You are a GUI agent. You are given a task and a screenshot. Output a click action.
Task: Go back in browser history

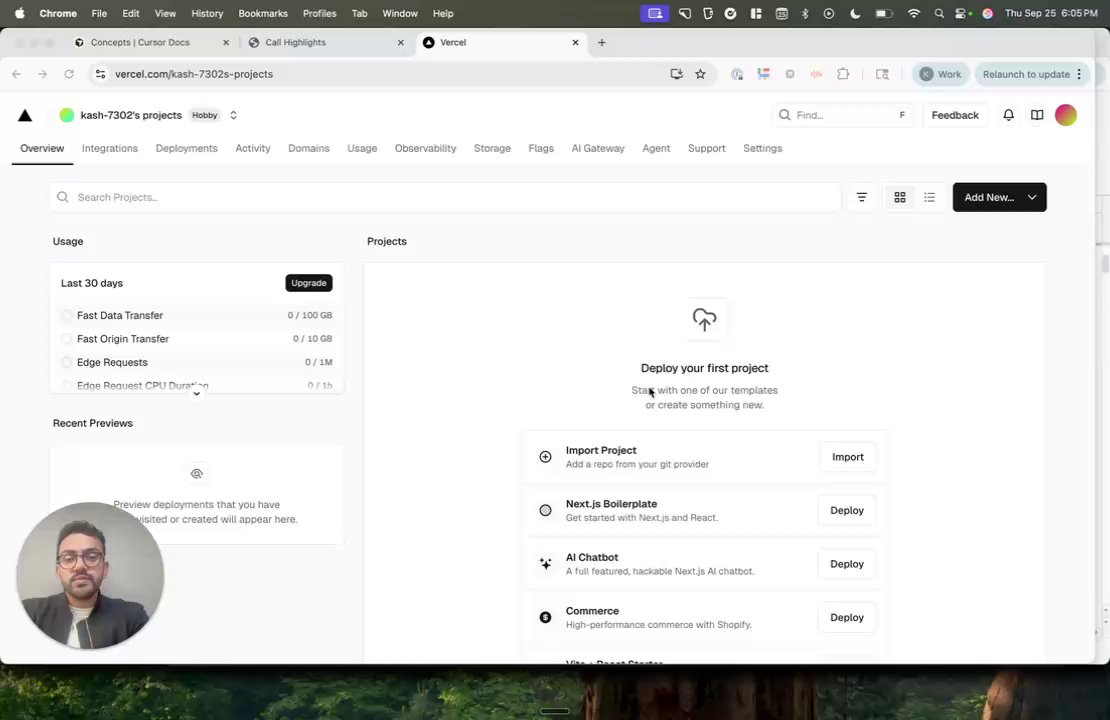tap(16, 74)
